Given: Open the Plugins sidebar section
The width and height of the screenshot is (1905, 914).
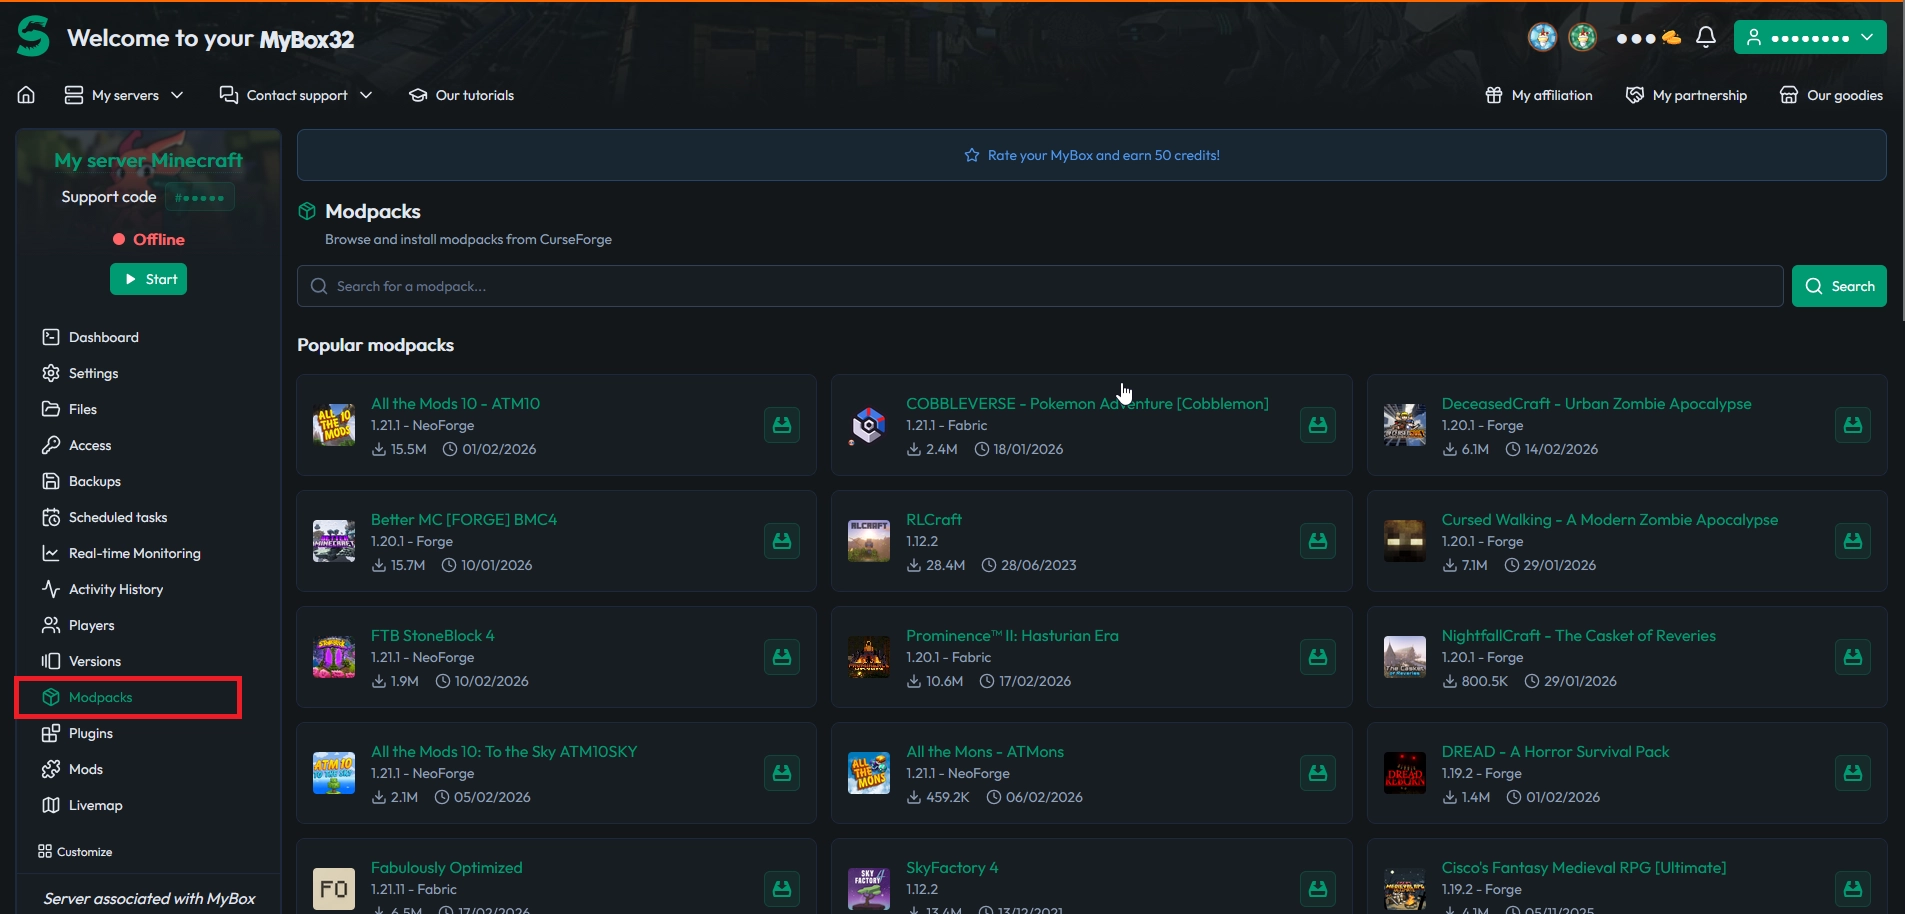Looking at the screenshot, I should point(90,733).
